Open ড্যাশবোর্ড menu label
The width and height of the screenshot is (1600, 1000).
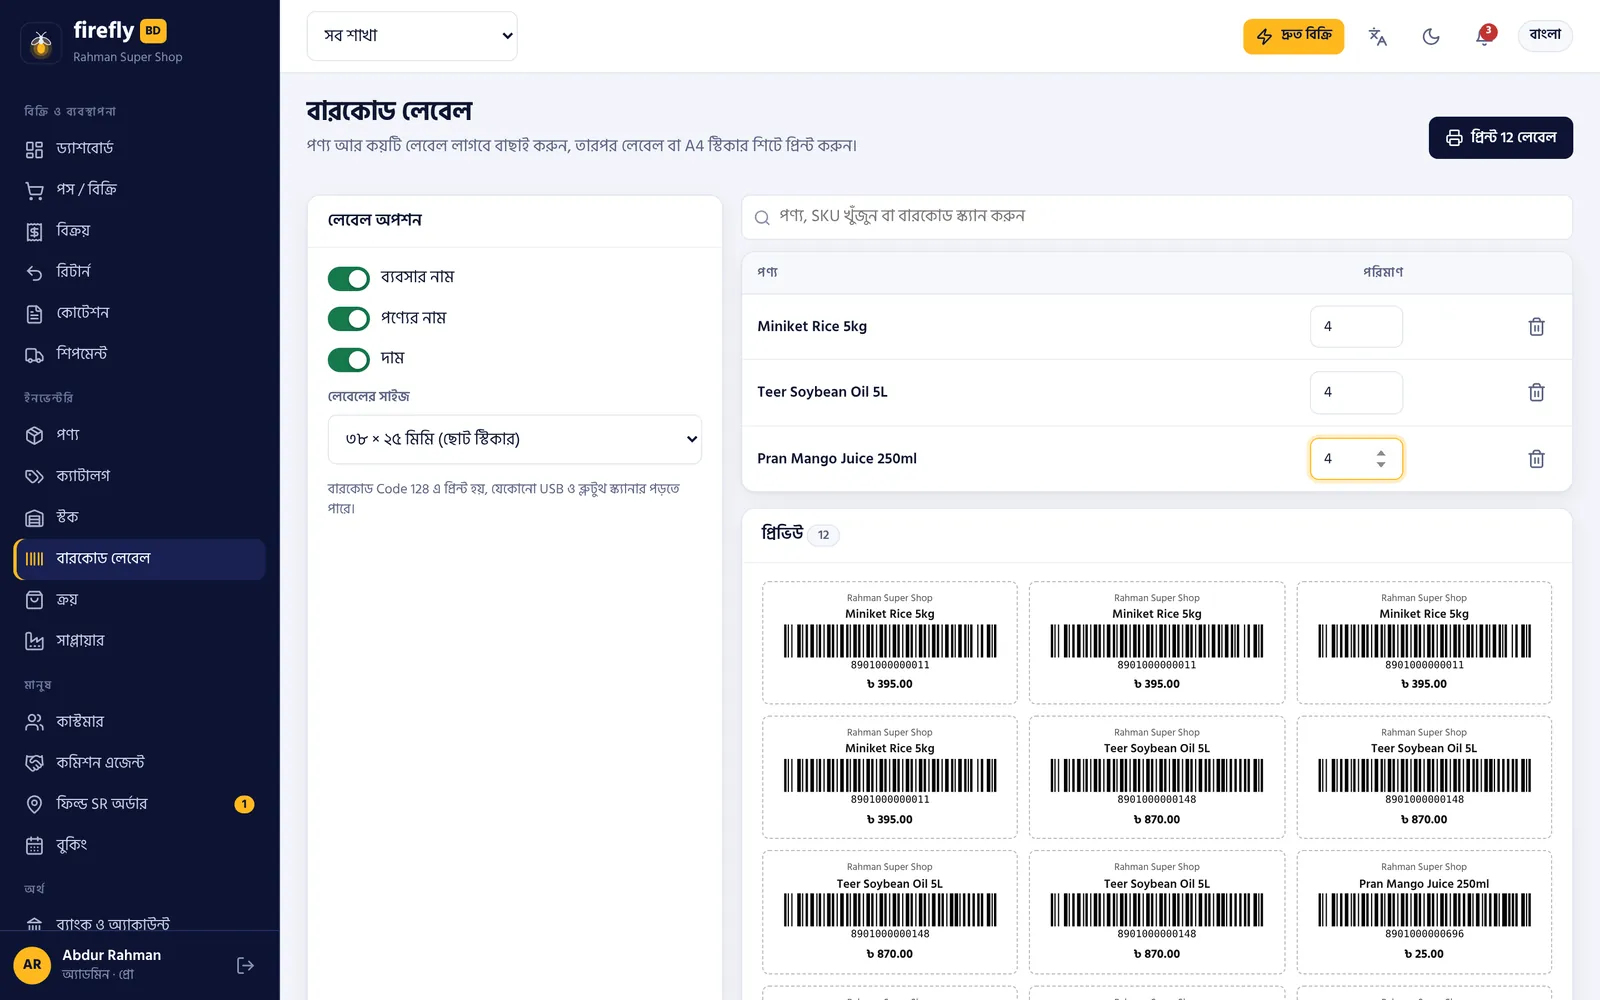85,148
